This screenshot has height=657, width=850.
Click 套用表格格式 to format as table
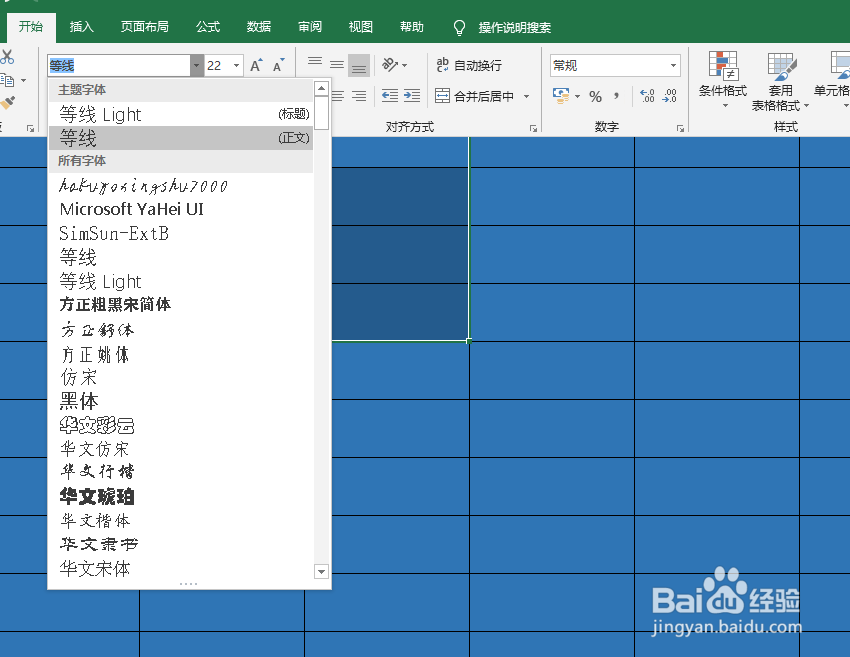781,82
